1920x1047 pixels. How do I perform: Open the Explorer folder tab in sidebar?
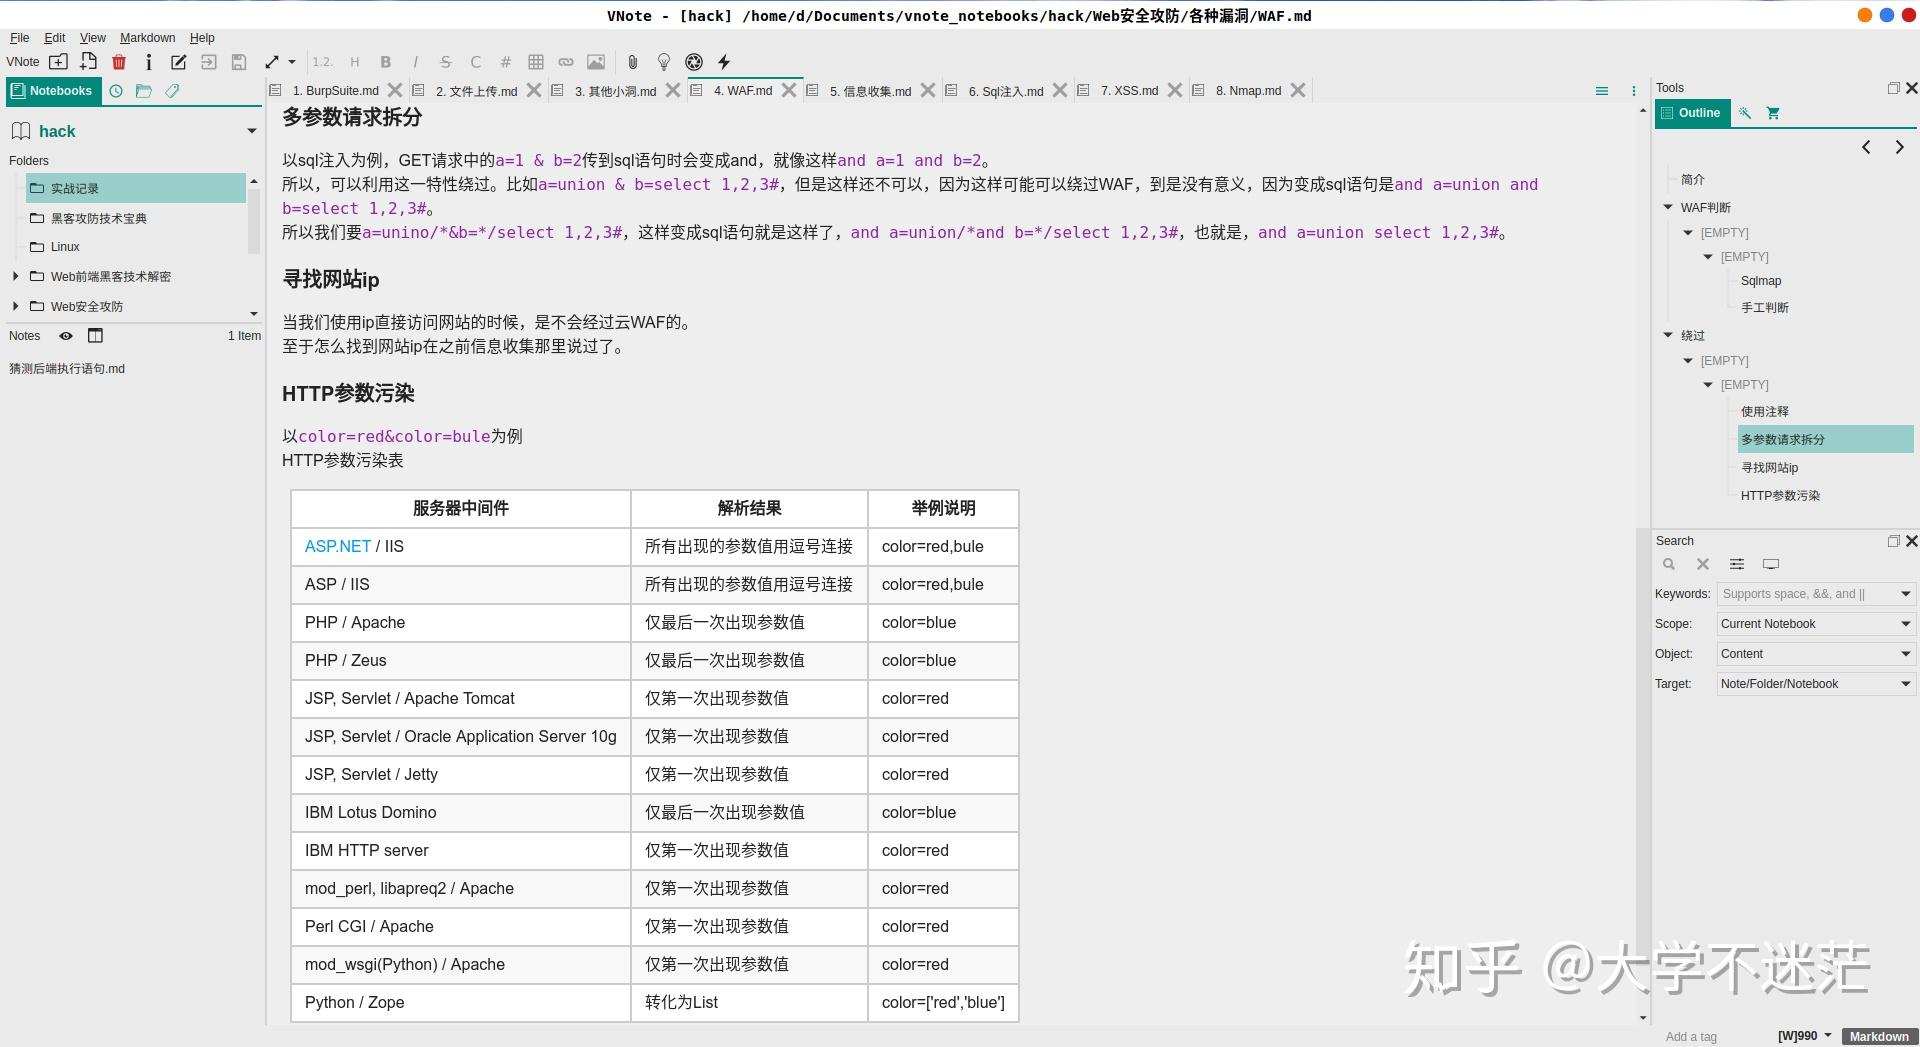pos(144,91)
